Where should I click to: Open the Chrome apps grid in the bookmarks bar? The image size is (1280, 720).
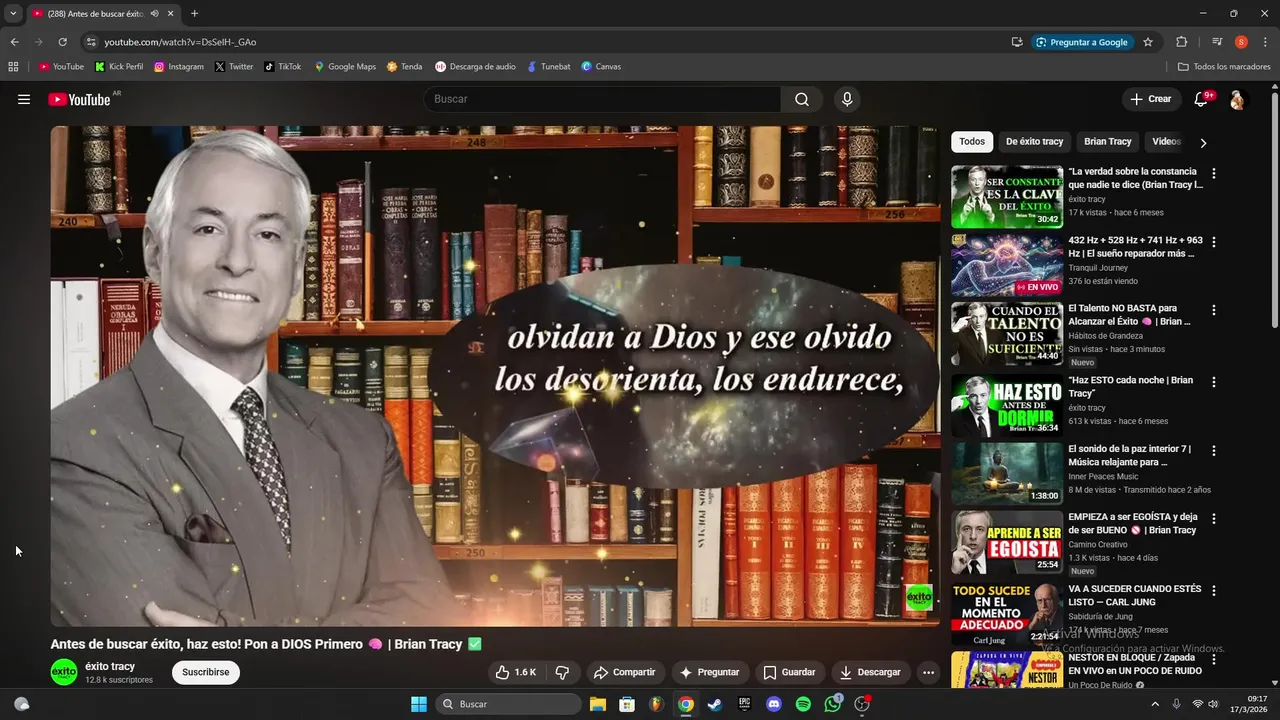click(x=13, y=67)
